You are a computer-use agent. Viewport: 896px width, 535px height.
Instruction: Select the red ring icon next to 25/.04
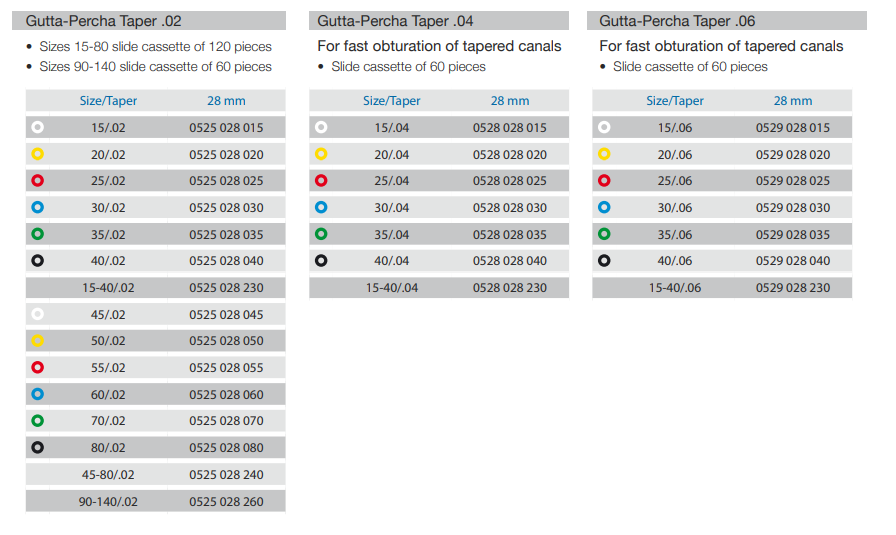pos(321,181)
